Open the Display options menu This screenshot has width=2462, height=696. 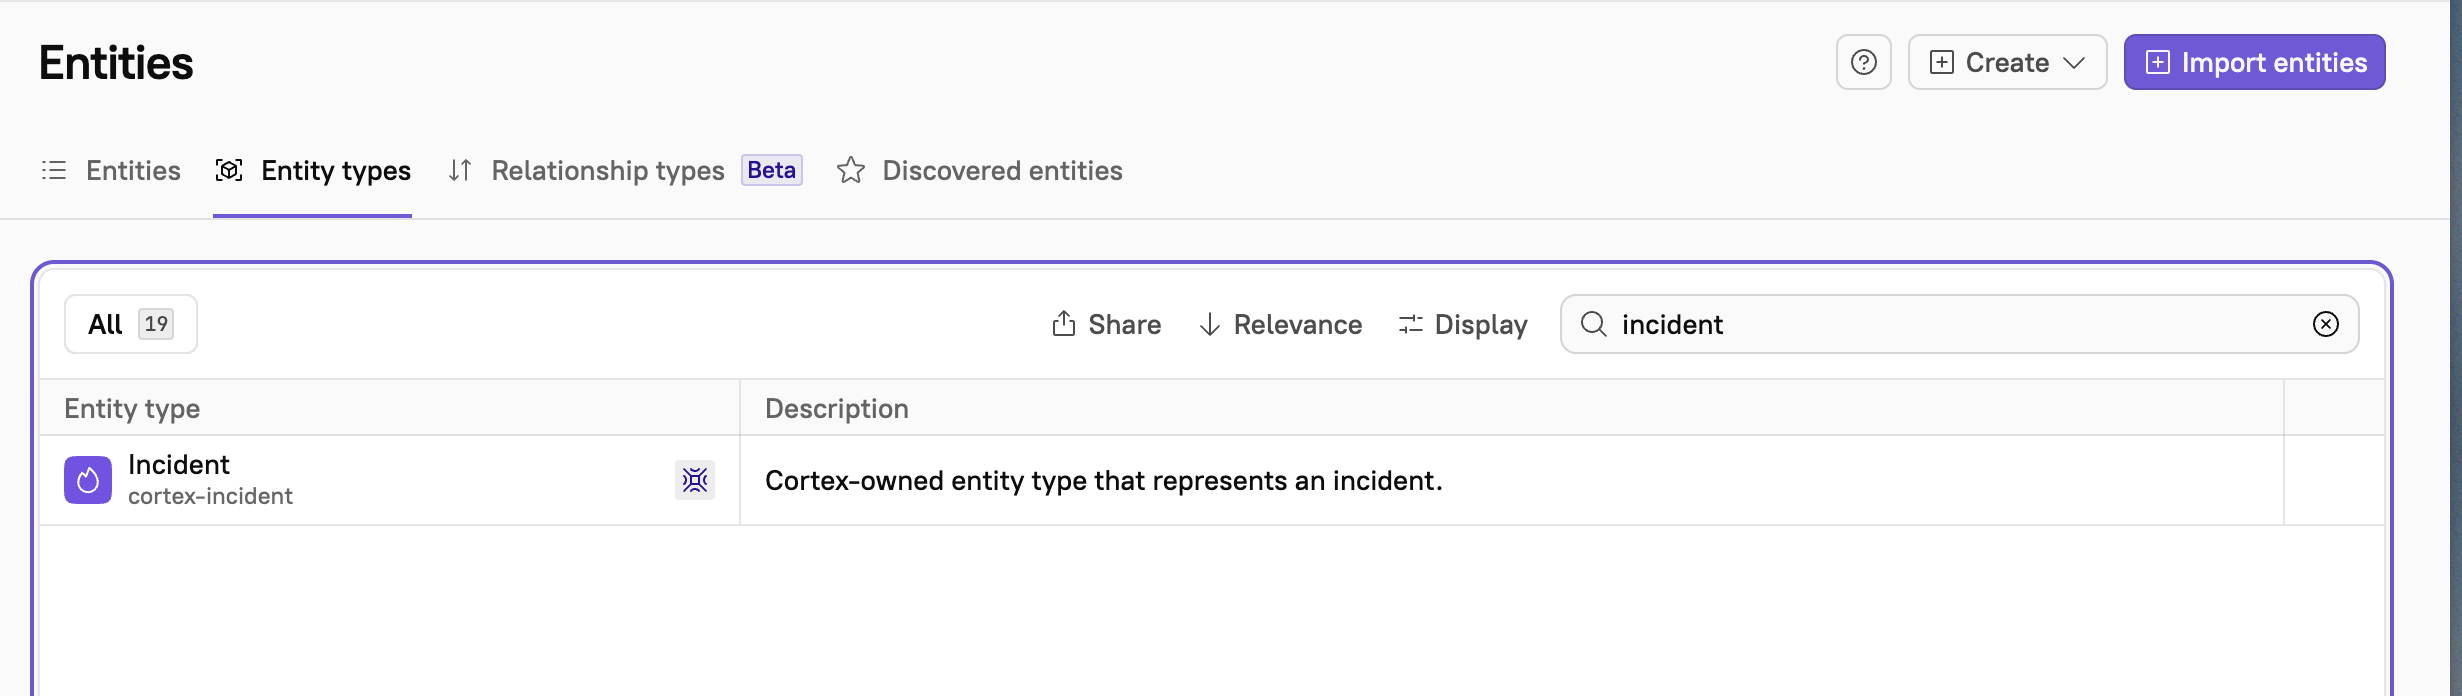coord(1463,325)
